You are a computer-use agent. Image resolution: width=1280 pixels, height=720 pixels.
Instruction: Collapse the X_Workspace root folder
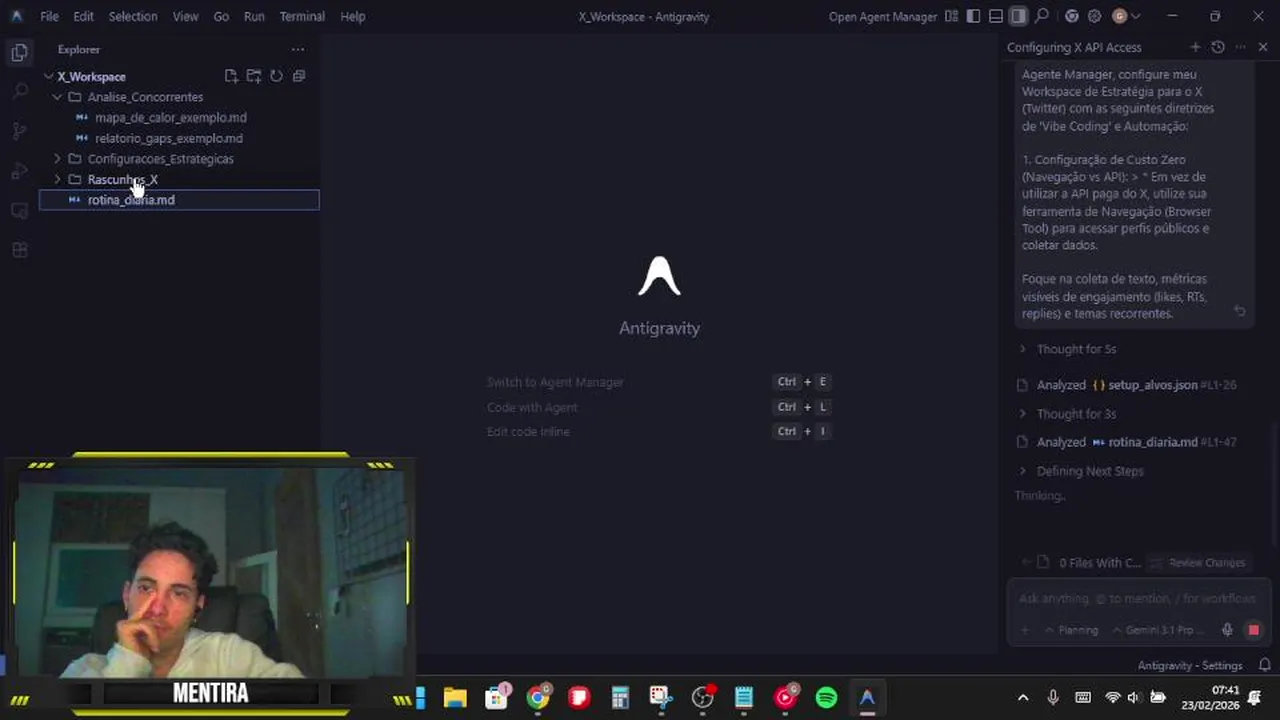(49, 76)
